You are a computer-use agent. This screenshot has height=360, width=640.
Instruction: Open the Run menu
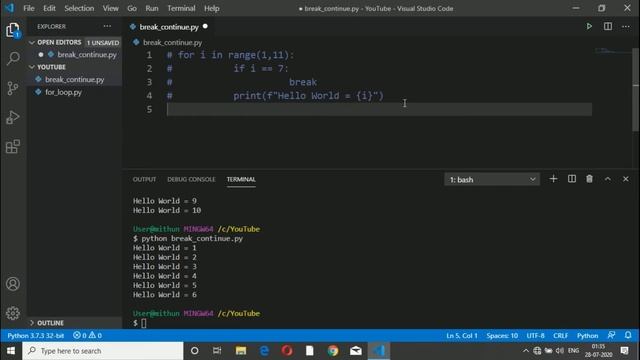152,8
